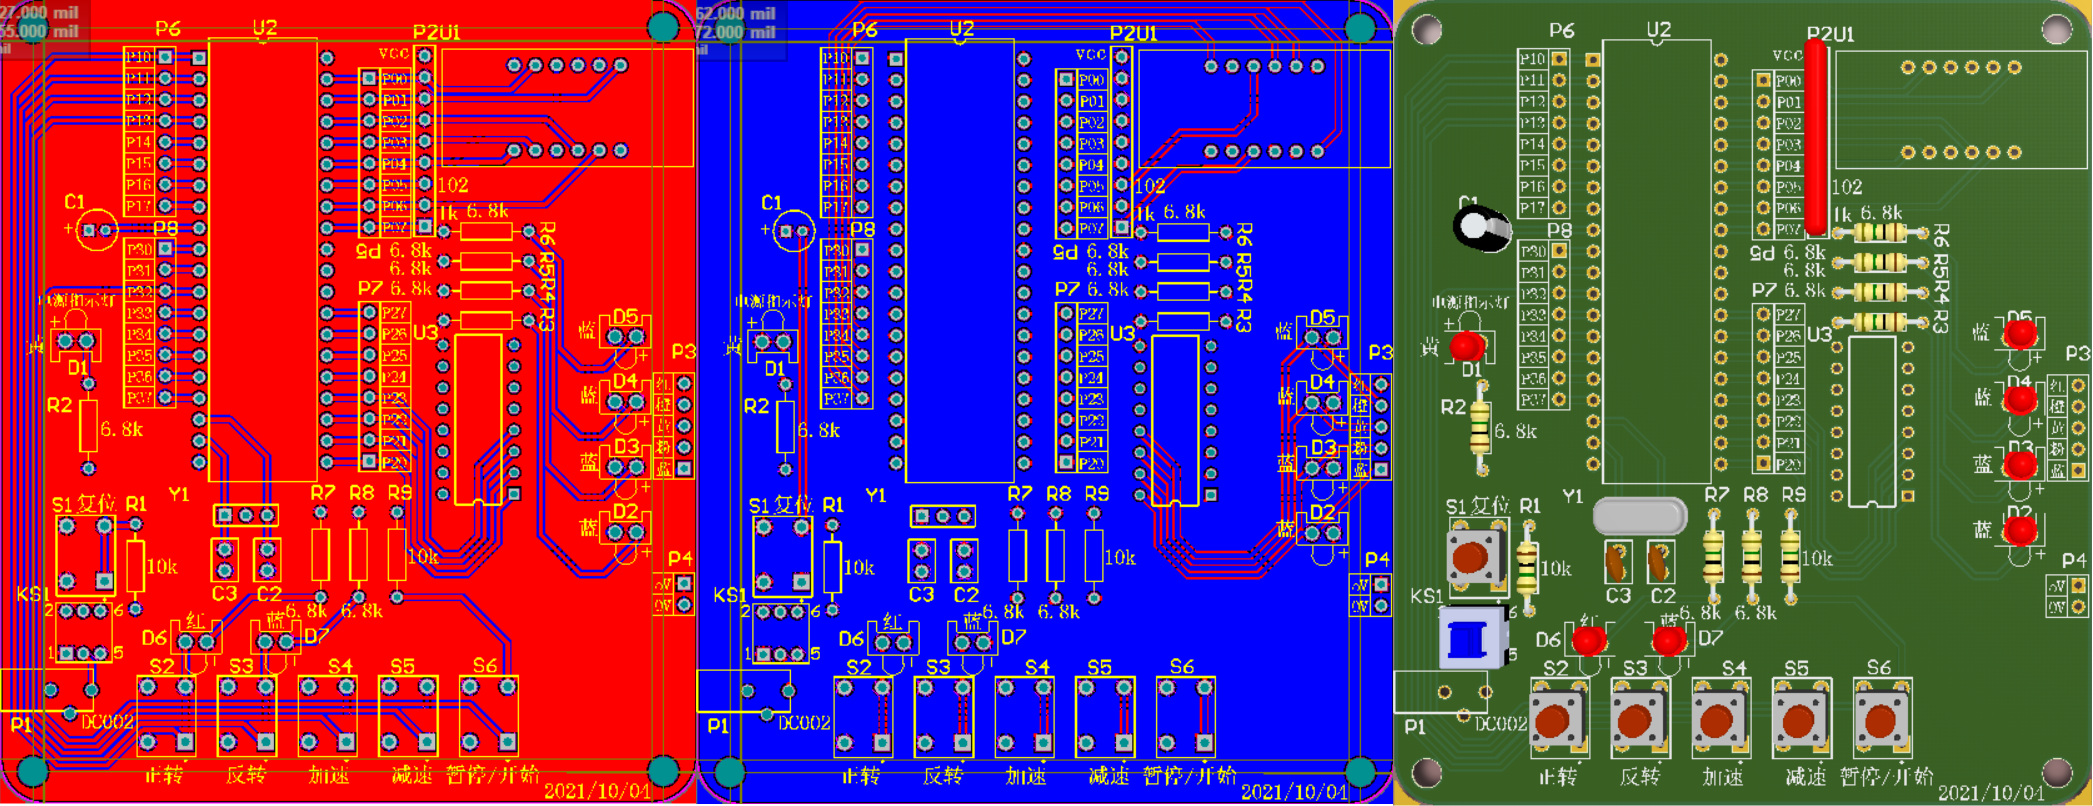Click the P8 label in red top-layer view
The image size is (2093, 806).
pos(165,228)
